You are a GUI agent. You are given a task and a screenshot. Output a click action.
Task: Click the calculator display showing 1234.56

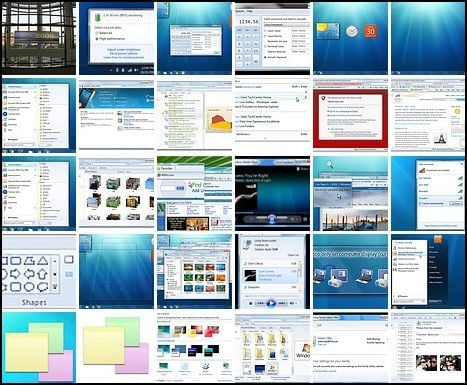[248, 21]
